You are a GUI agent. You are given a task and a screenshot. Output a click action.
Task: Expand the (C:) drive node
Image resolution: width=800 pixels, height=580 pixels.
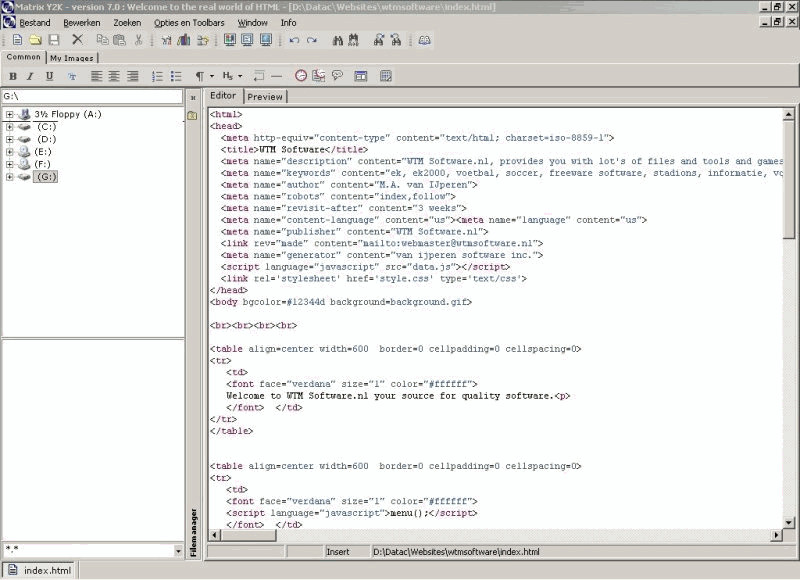[10, 127]
